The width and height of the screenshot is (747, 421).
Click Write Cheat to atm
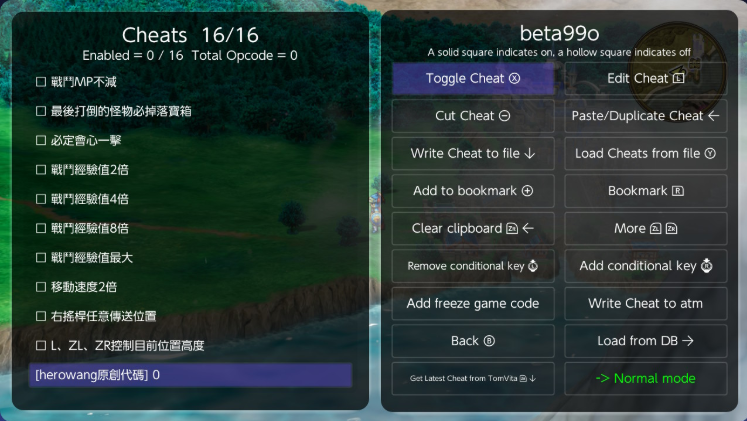645,304
